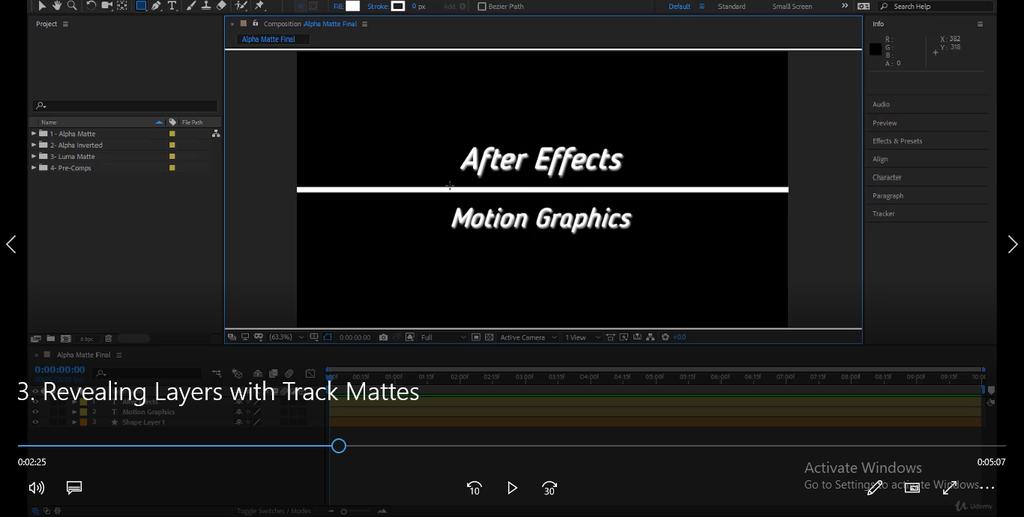This screenshot has width=1024, height=517.
Task: Open the Full resolution dropdown
Action: click(443, 337)
